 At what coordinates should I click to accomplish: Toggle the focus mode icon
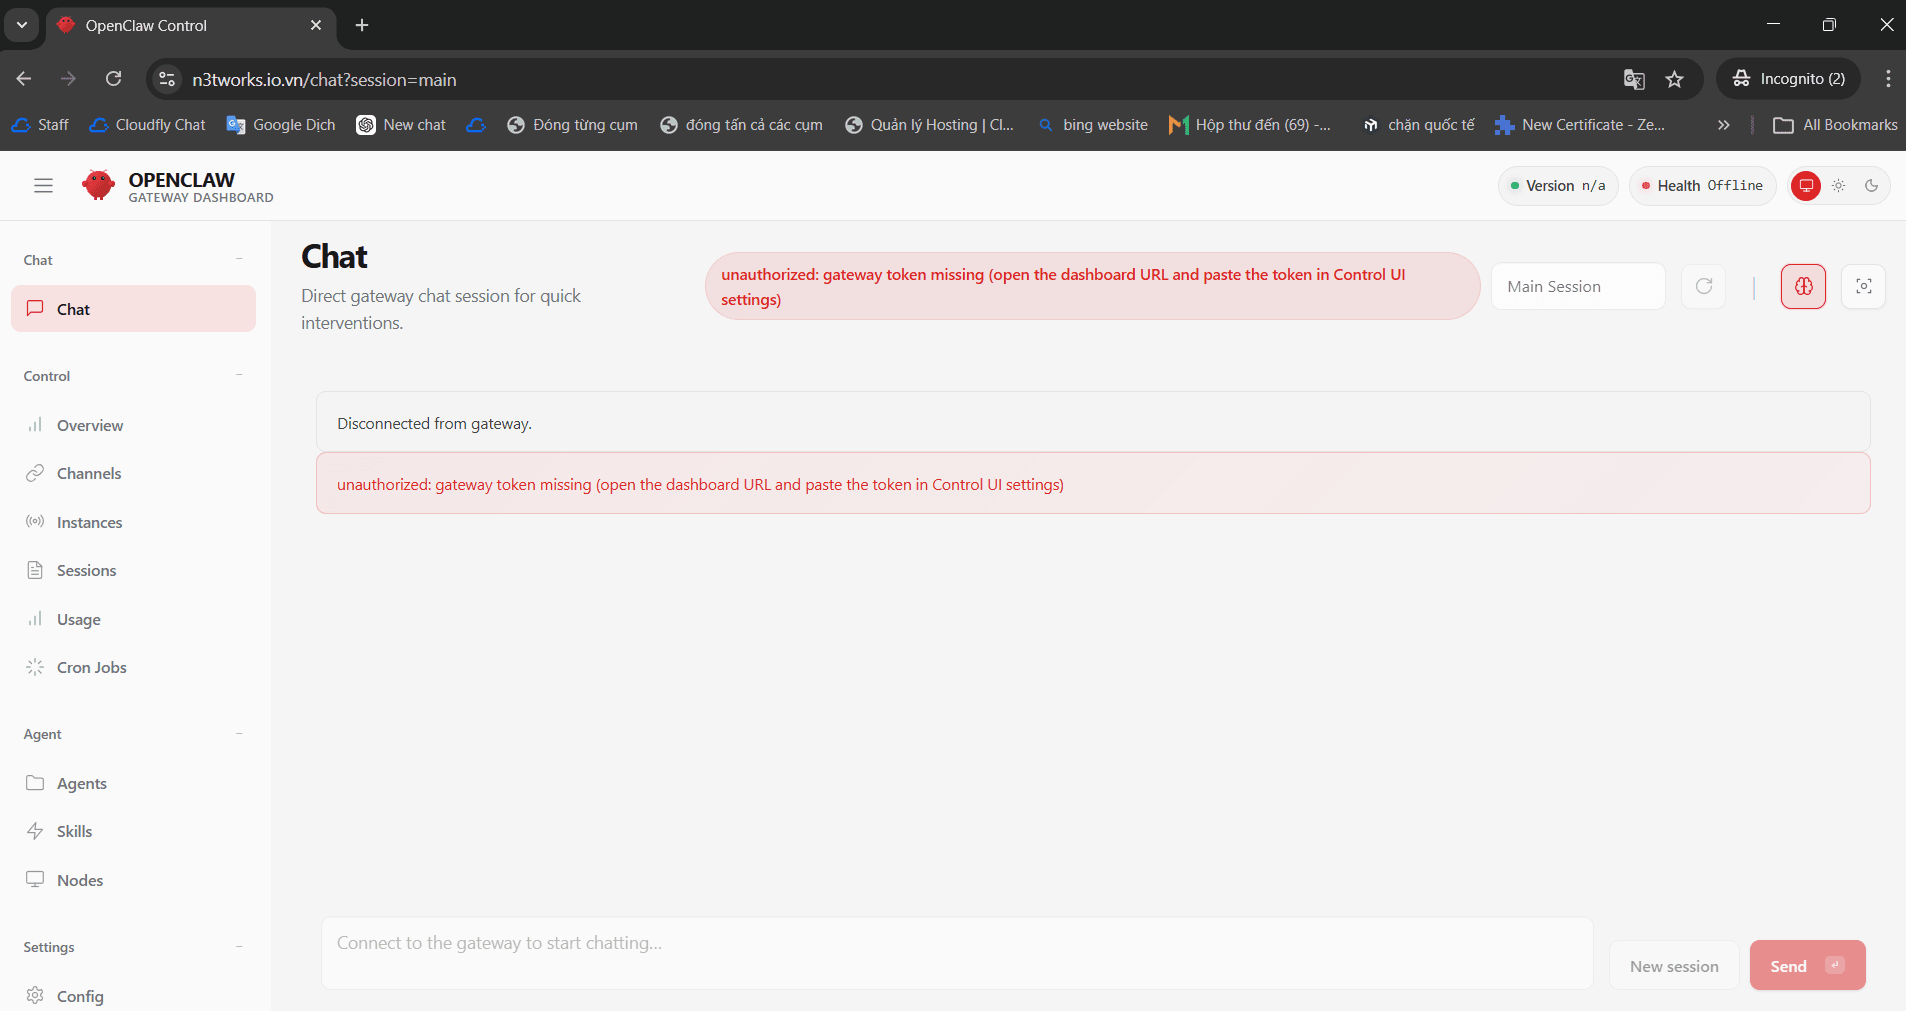point(1863,287)
